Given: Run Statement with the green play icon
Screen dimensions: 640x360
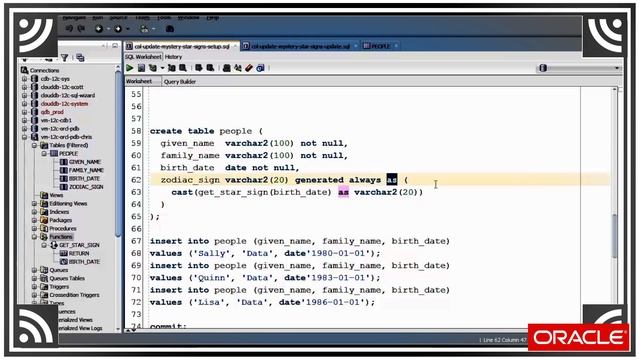Looking at the screenshot, I should tap(130, 68).
